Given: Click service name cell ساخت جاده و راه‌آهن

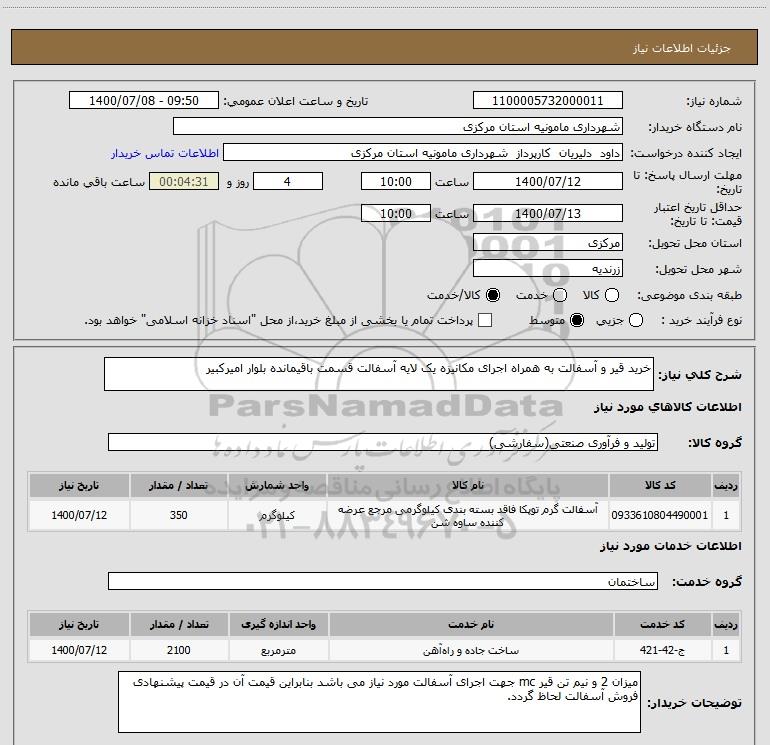Looking at the screenshot, I should pos(471,650).
